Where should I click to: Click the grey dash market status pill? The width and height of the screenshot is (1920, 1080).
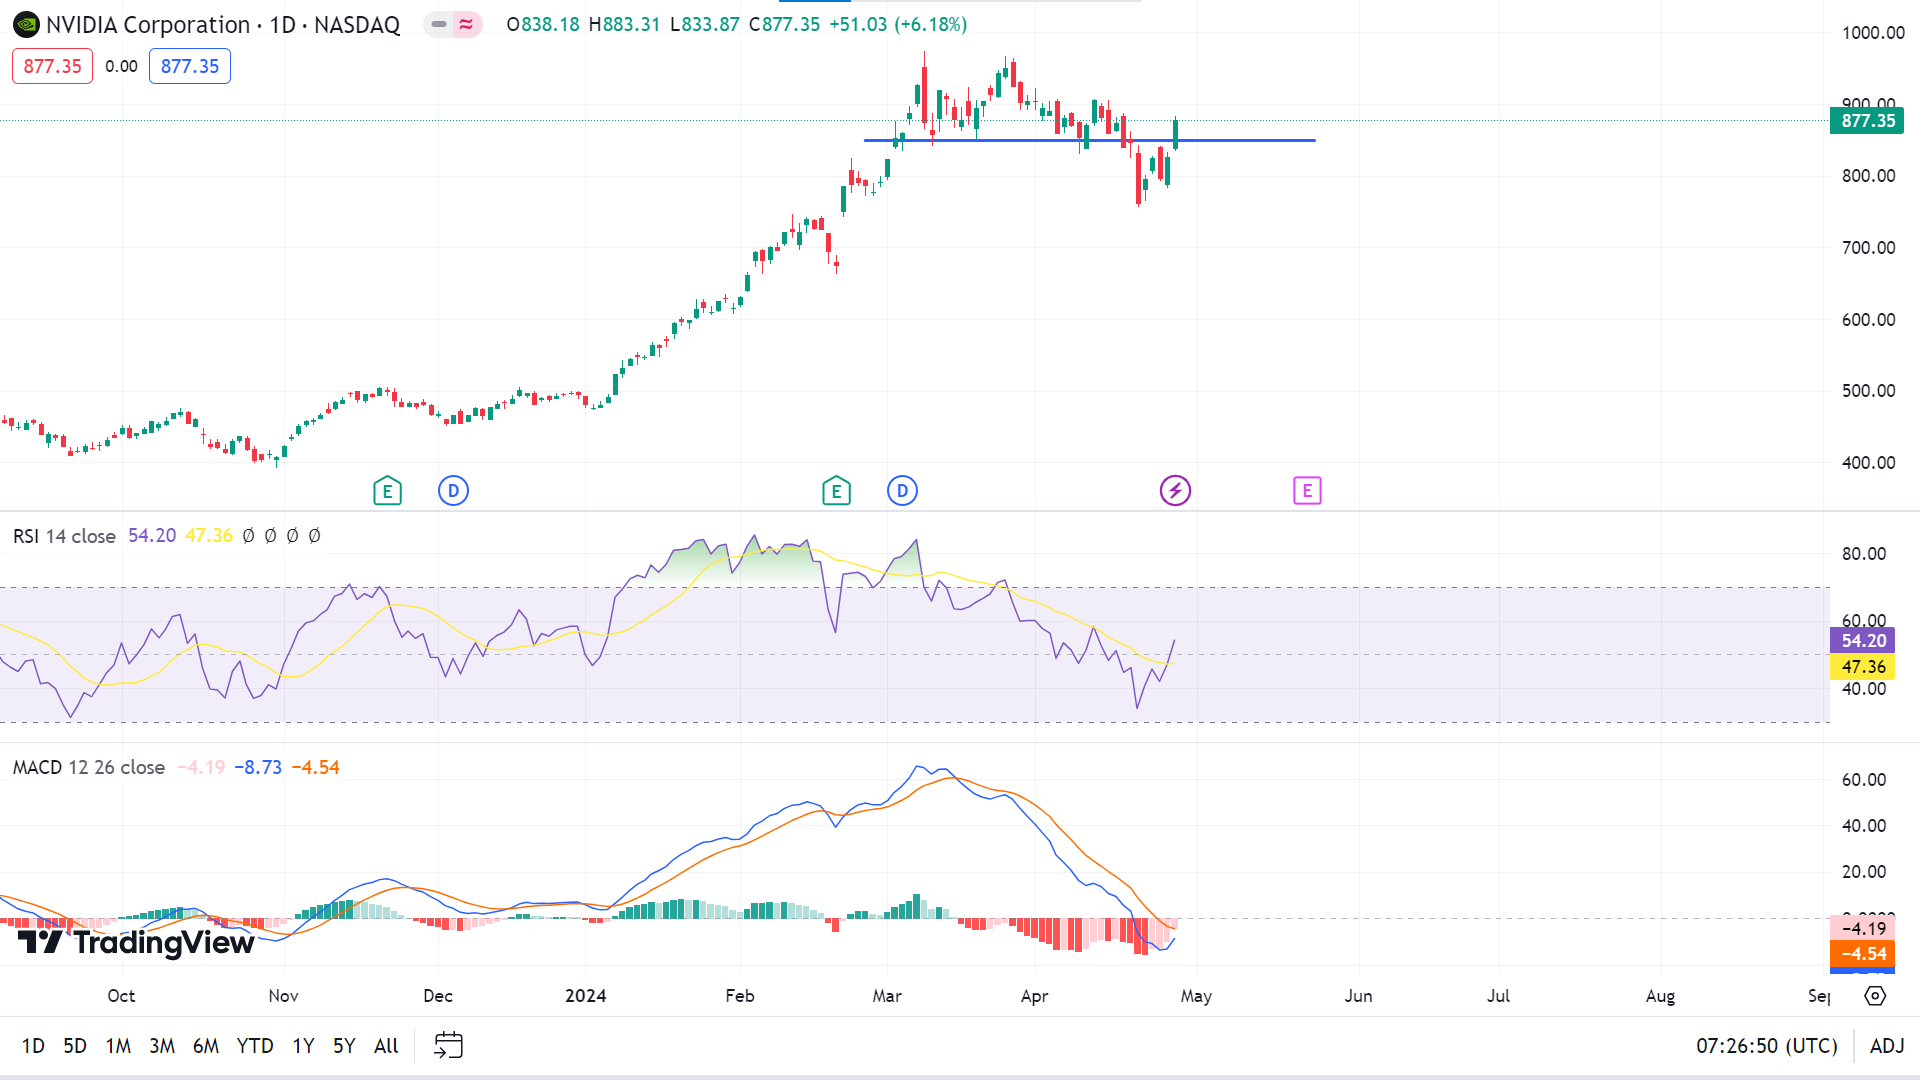tap(439, 24)
